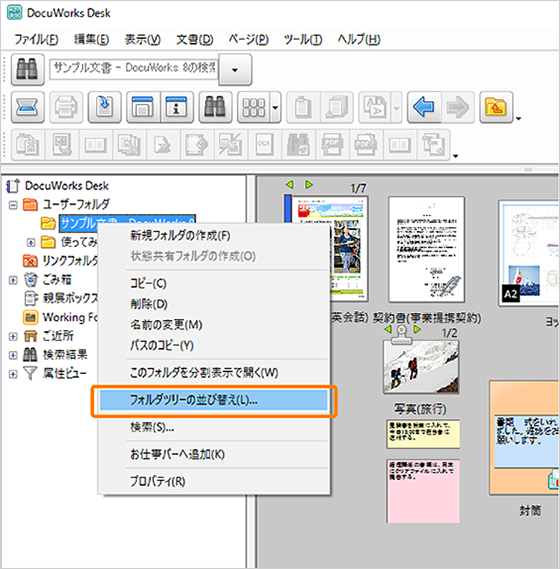Open the ファイル(F) menu
Viewport: 560px width, 569px height.
tap(36, 39)
